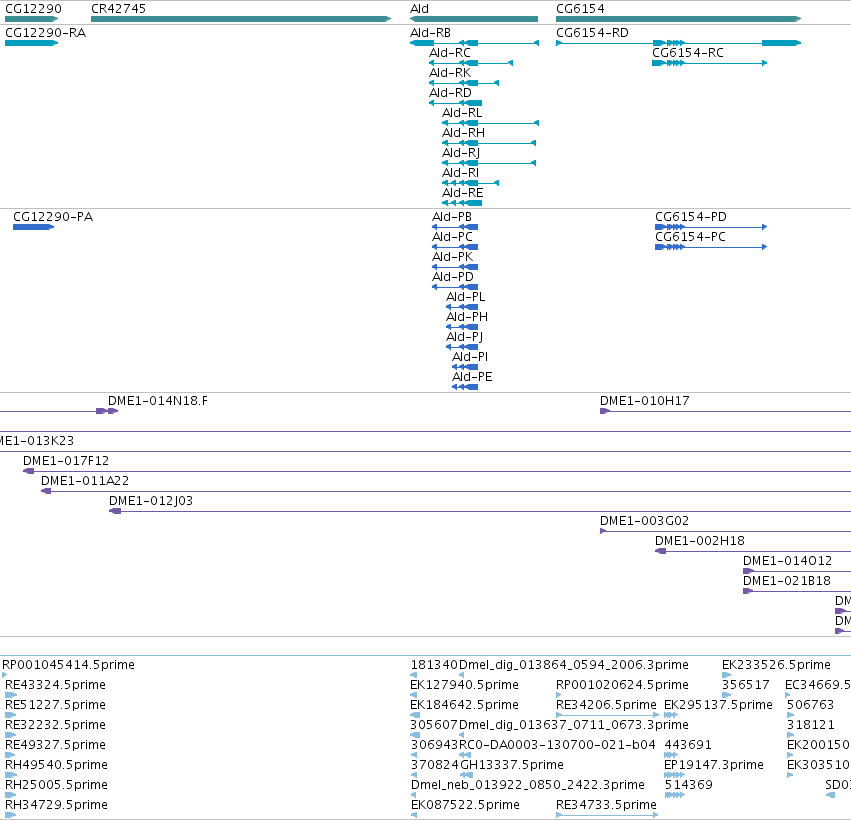Image resolution: width=851 pixels, height=820 pixels.
Task: Select the Ald-RB transcript label
Action: point(430,33)
